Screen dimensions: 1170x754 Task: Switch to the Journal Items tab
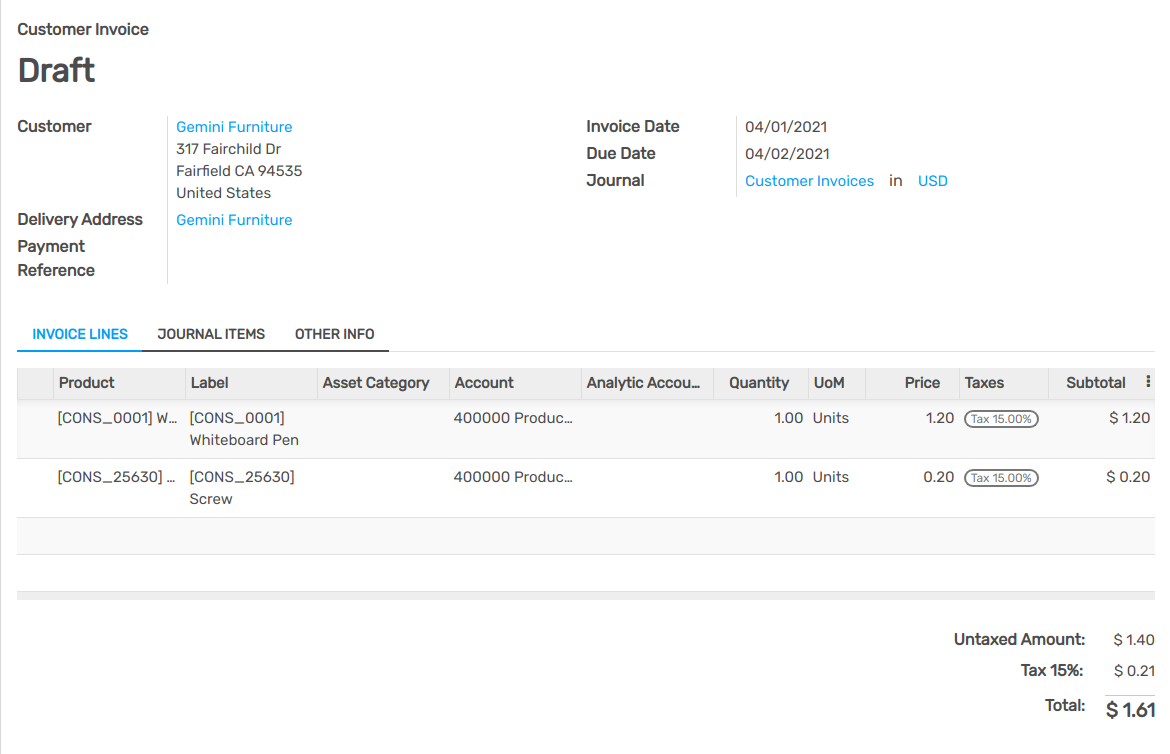coord(211,334)
